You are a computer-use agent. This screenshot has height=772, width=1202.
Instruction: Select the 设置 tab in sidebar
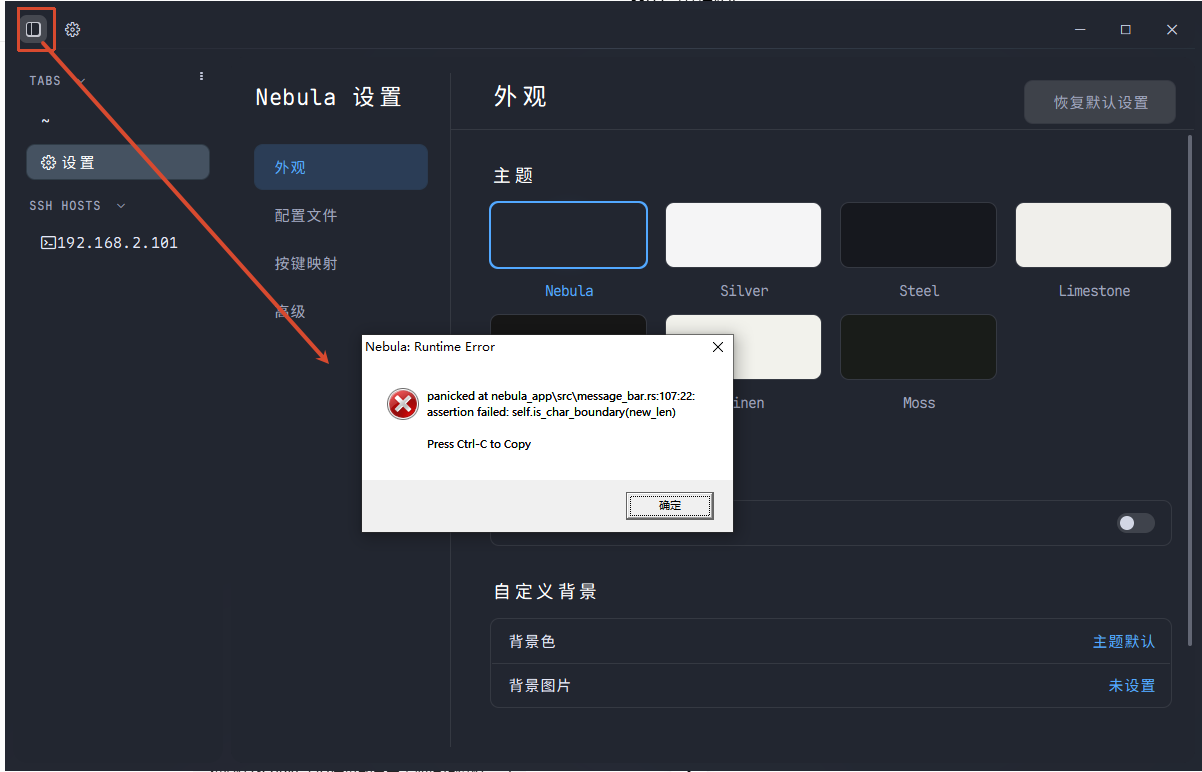pyautogui.click(x=118, y=162)
